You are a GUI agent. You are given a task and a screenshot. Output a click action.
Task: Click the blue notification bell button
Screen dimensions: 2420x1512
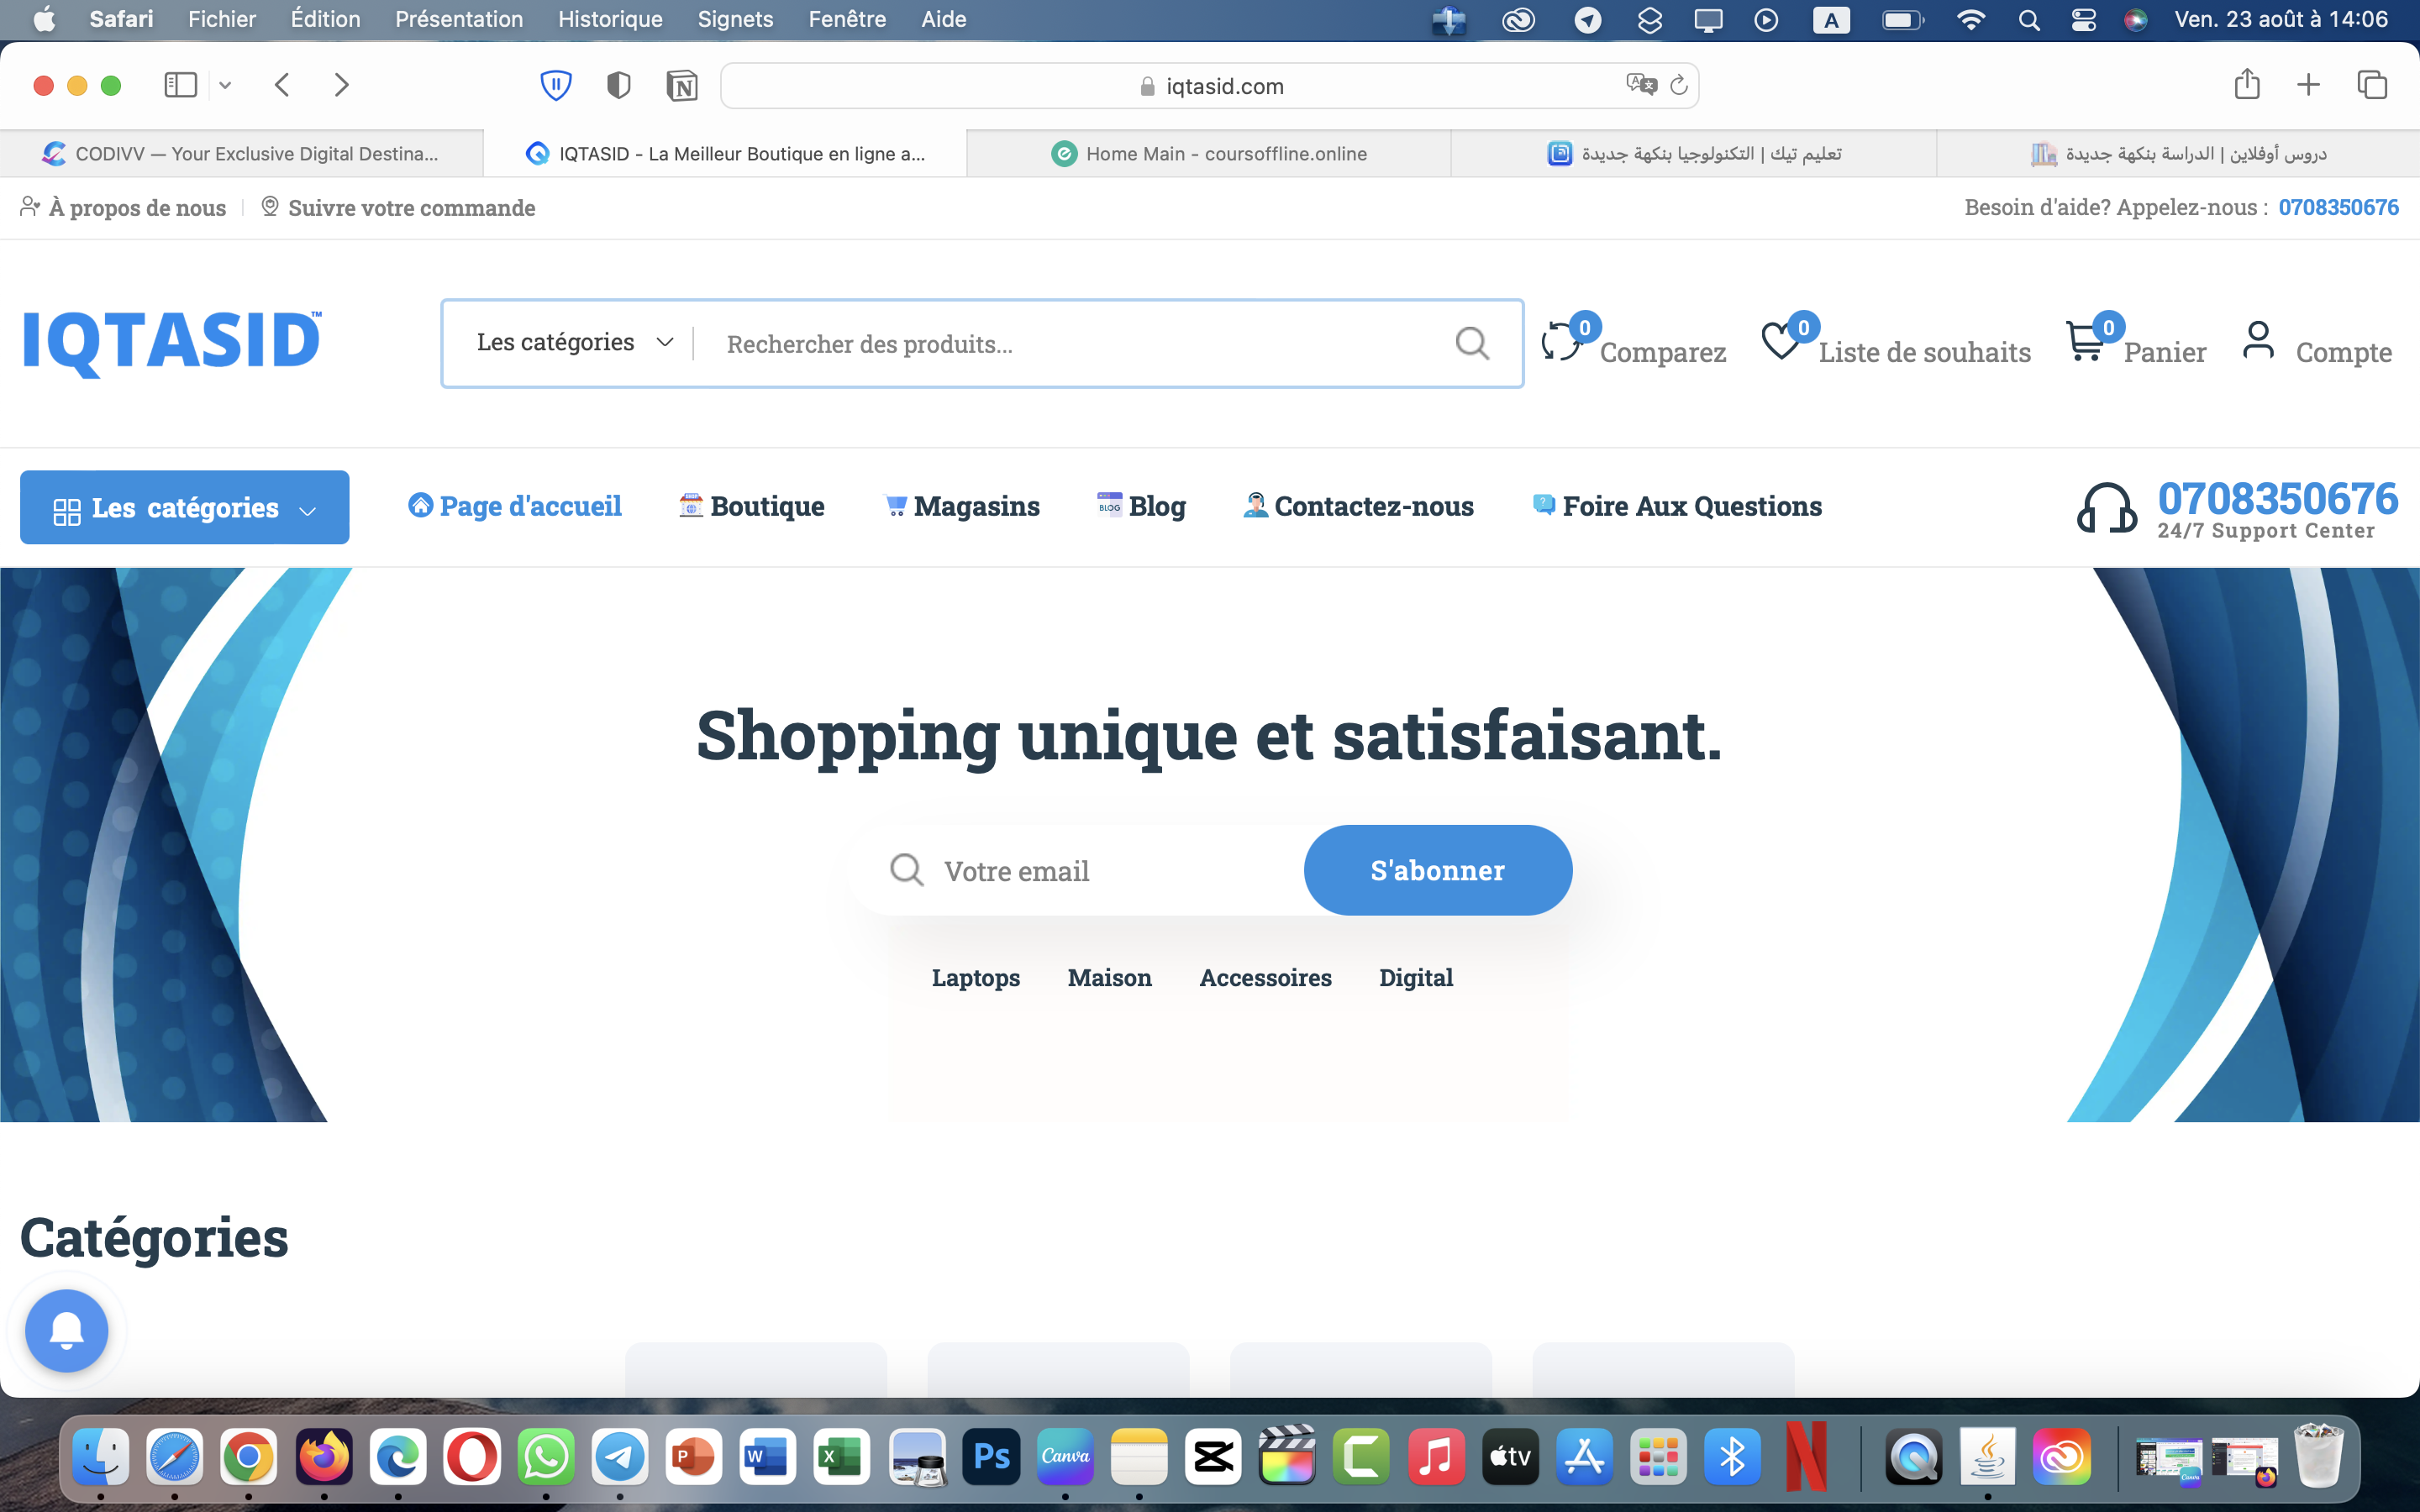[67, 1331]
